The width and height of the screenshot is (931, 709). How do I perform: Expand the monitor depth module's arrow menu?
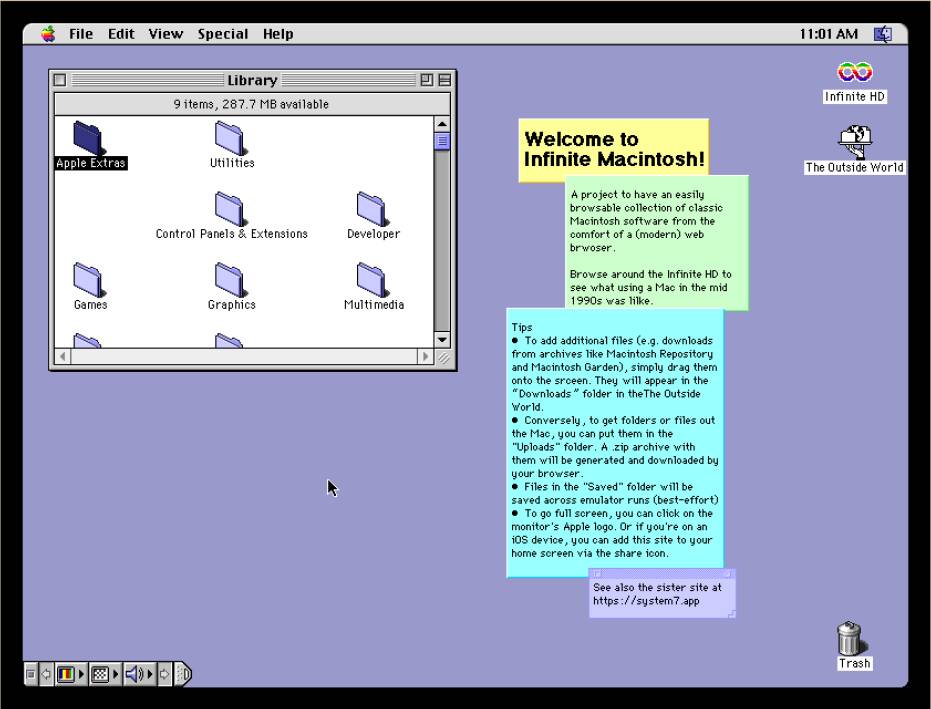point(80,674)
